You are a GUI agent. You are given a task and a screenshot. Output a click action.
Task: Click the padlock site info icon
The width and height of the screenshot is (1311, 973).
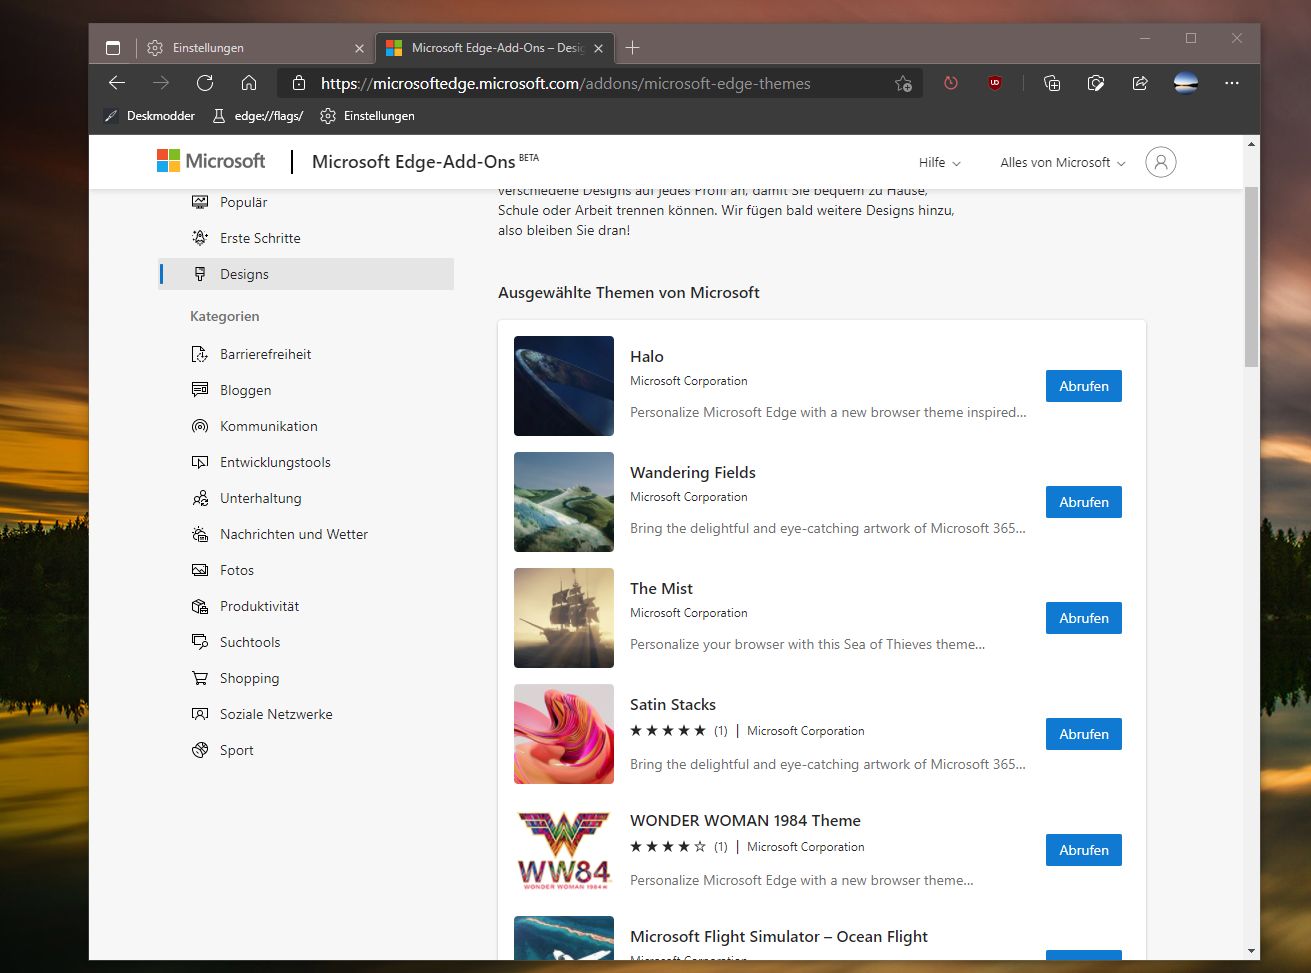(297, 83)
